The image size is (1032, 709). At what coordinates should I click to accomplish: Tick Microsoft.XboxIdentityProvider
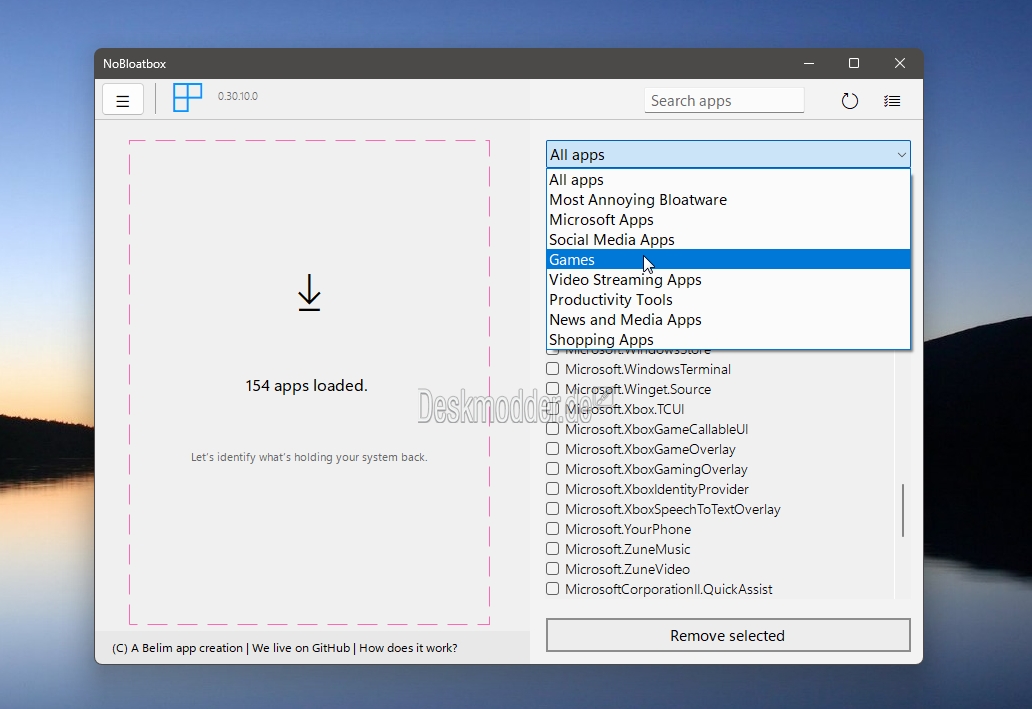coord(553,488)
